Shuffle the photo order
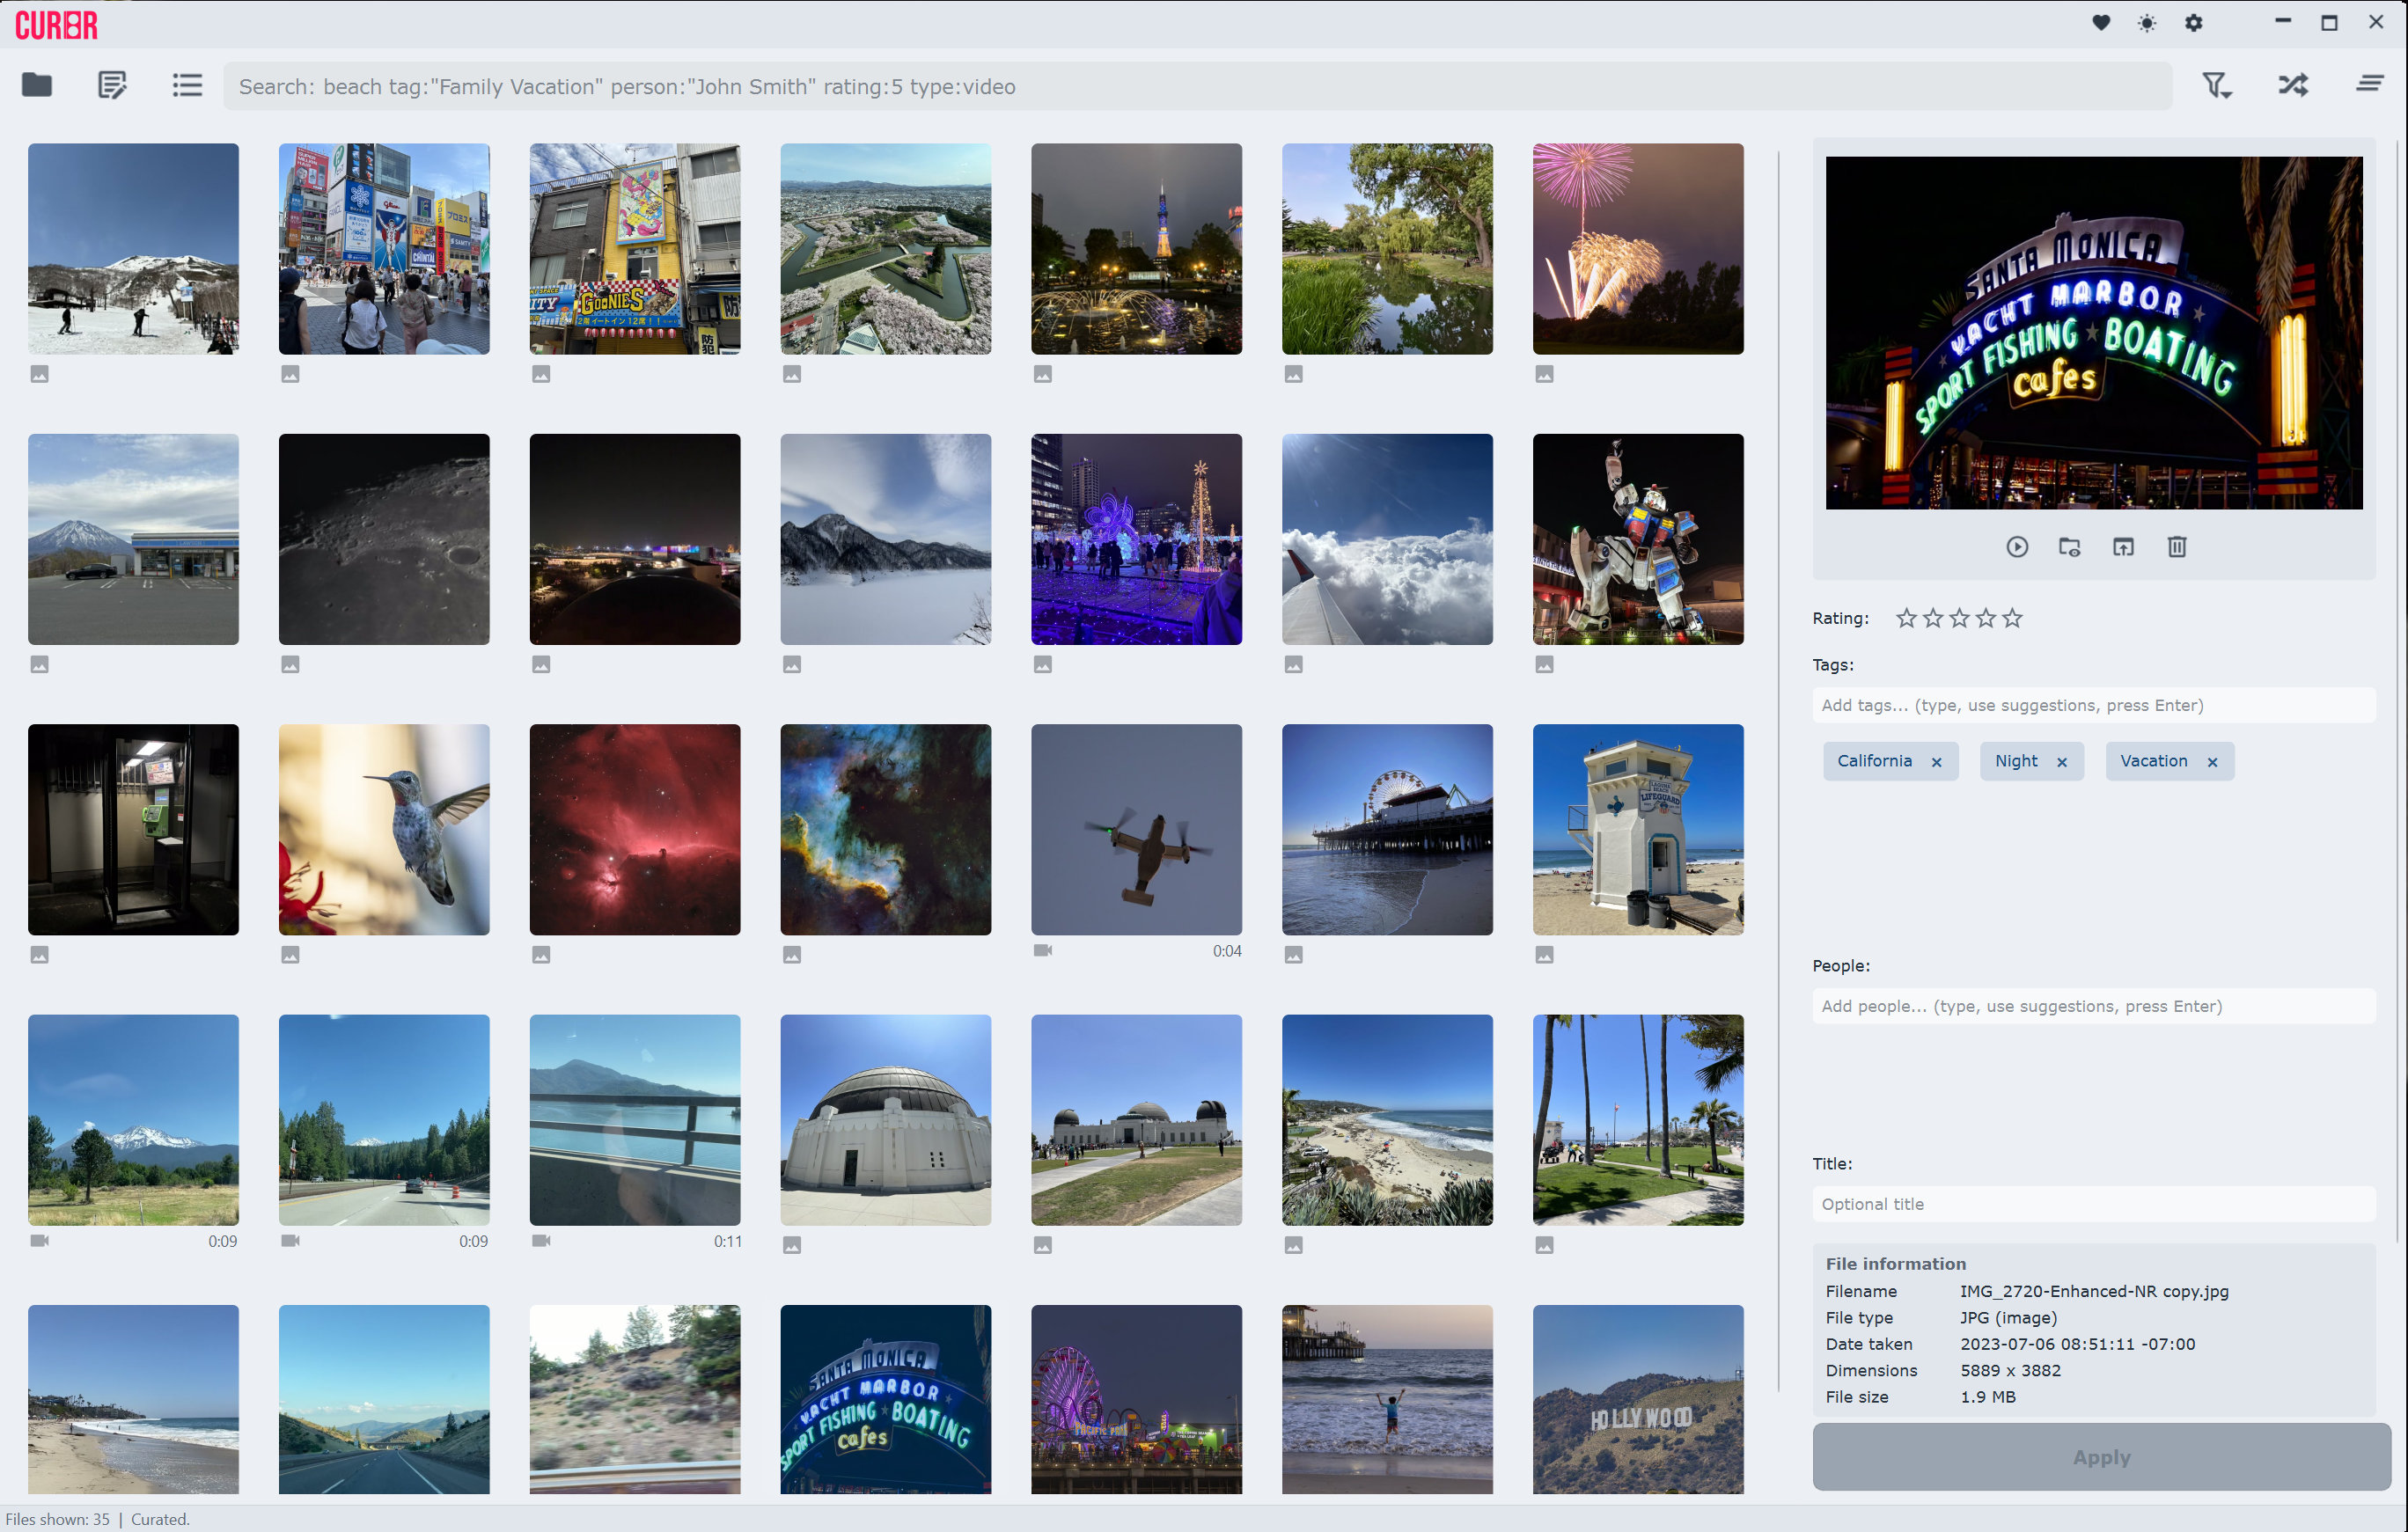Image resolution: width=2408 pixels, height=1532 pixels. (x=2293, y=86)
